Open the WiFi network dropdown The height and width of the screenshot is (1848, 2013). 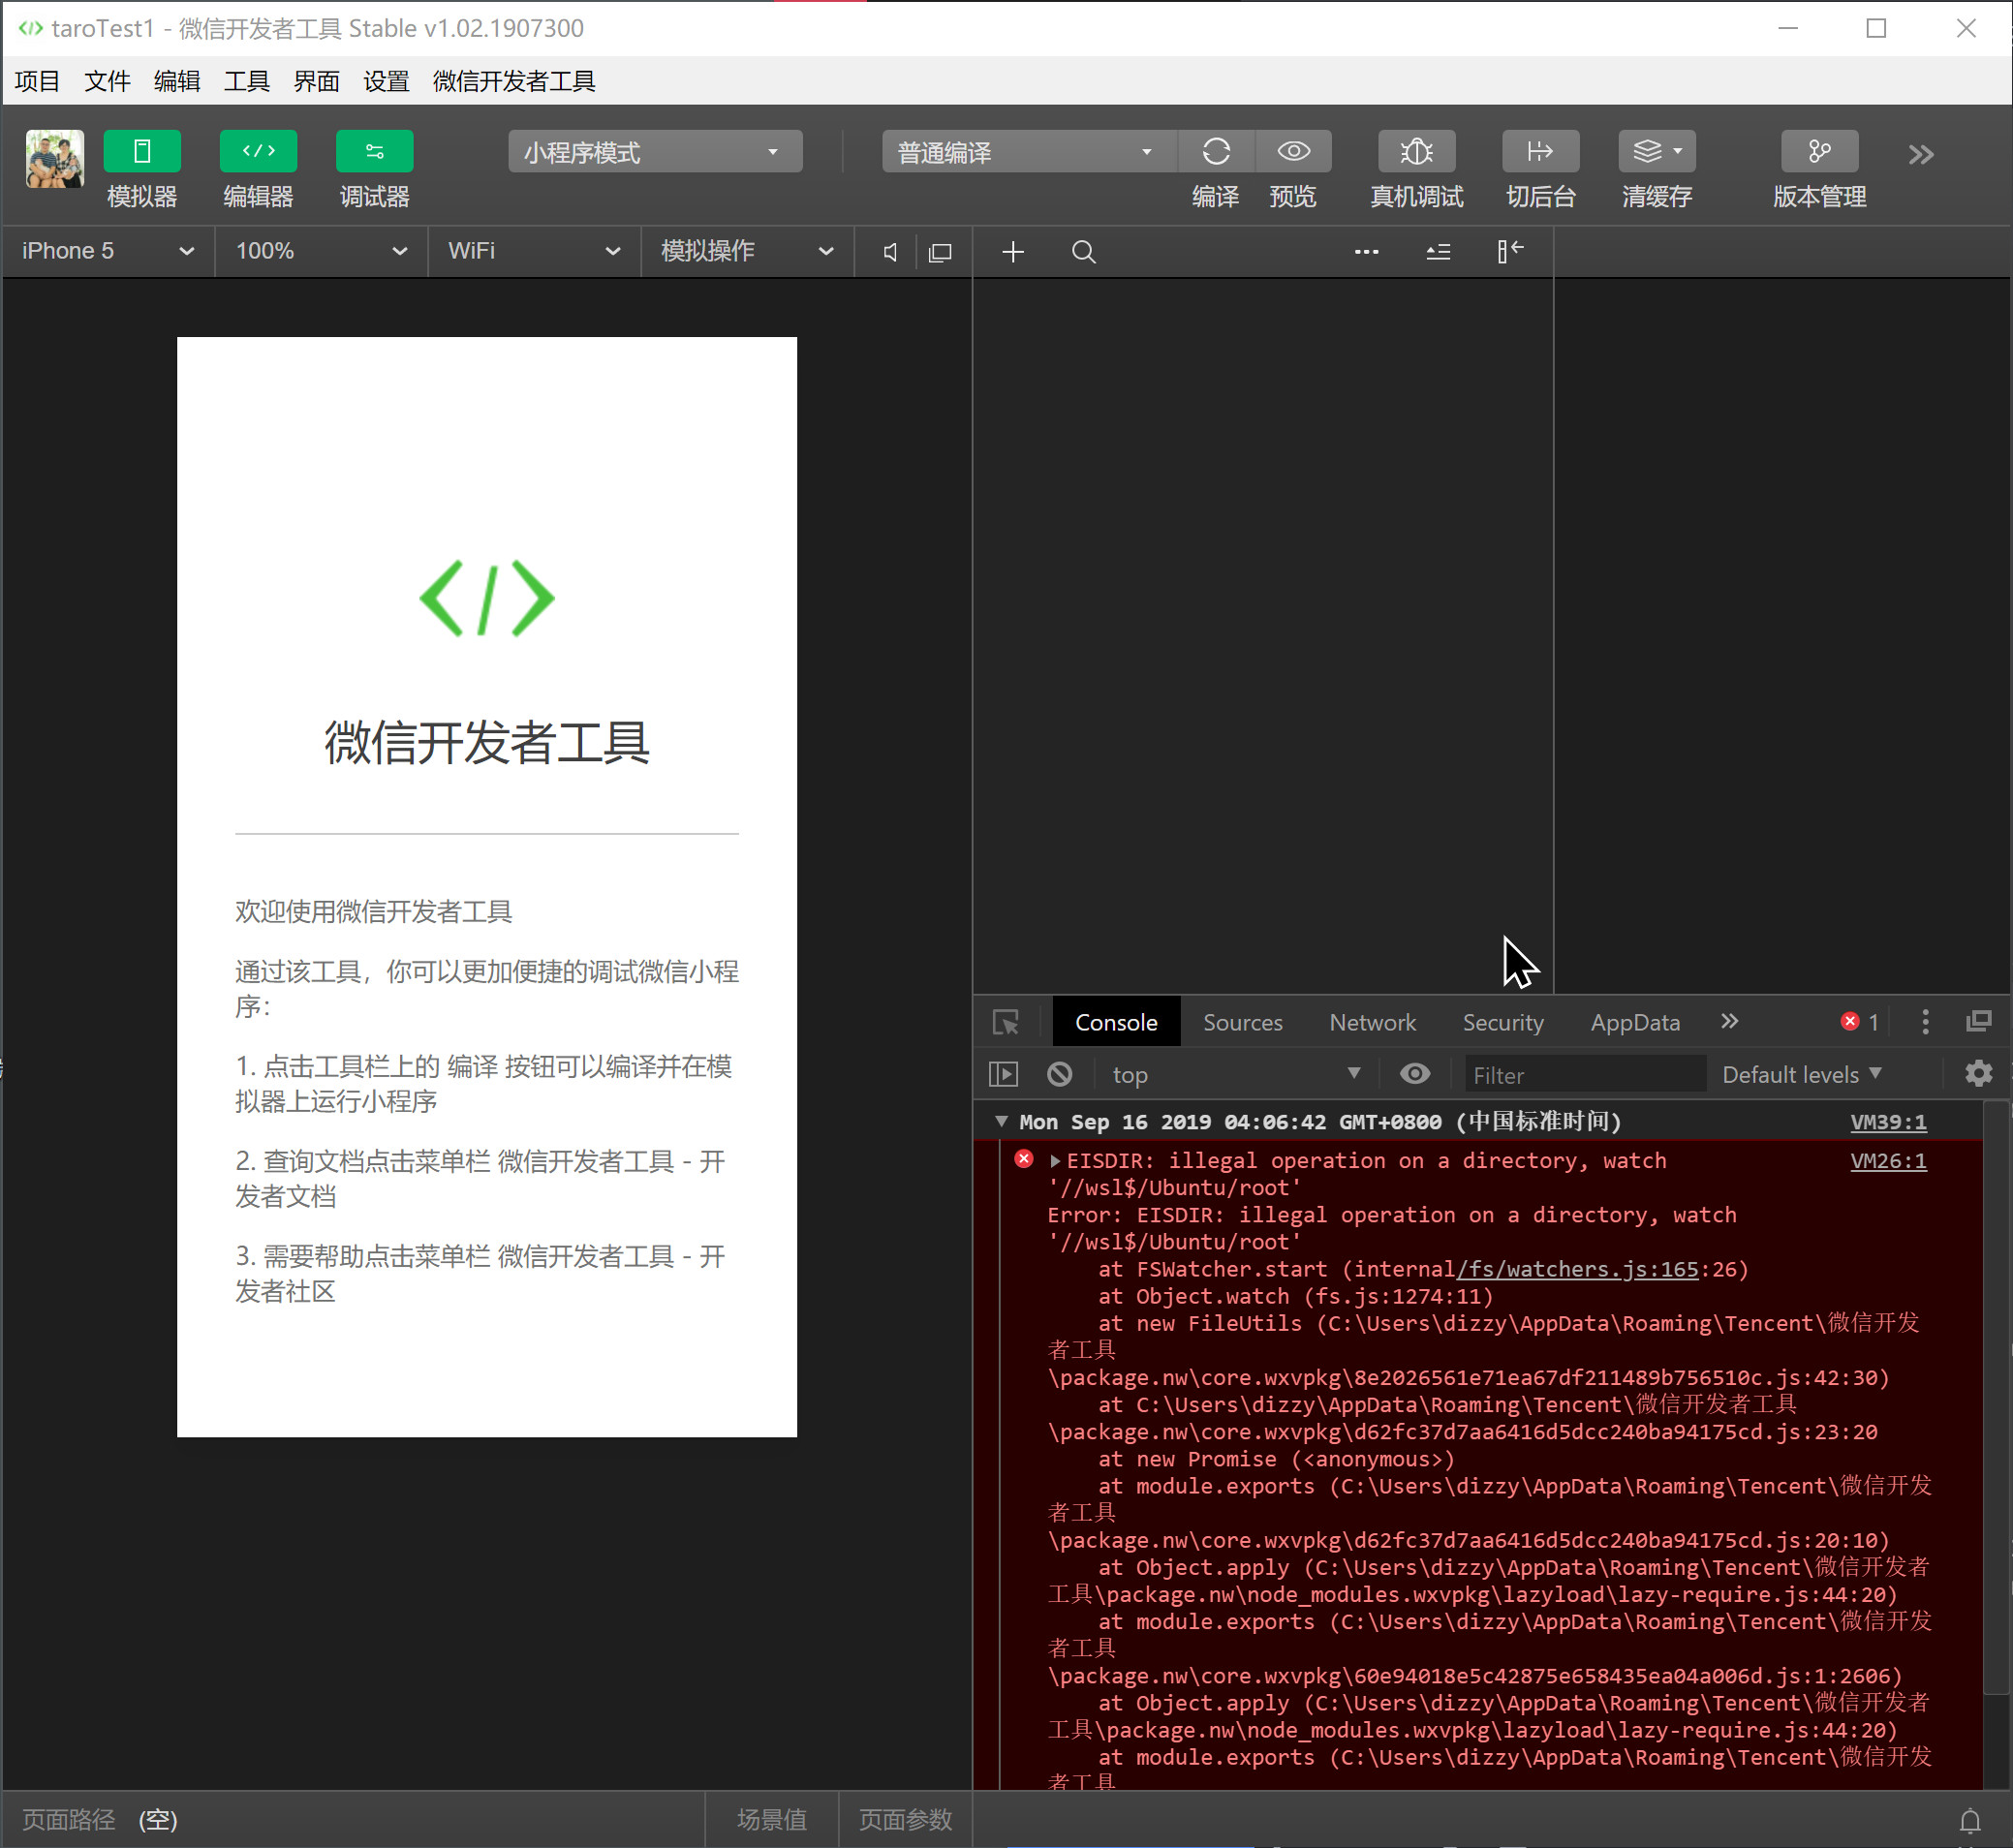[534, 251]
